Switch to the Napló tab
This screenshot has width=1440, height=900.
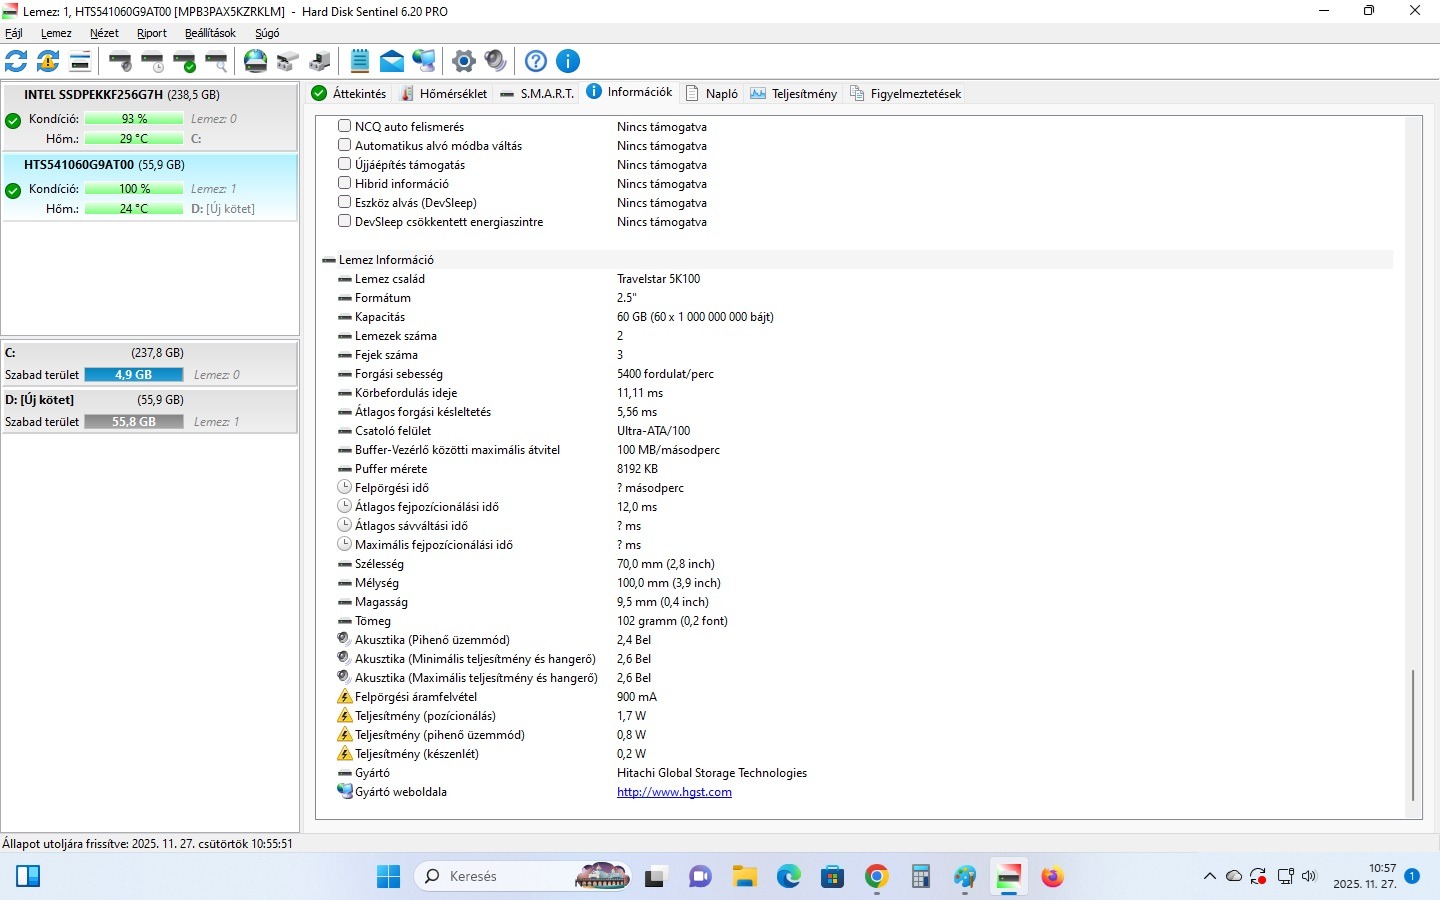pyautogui.click(x=712, y=93)
